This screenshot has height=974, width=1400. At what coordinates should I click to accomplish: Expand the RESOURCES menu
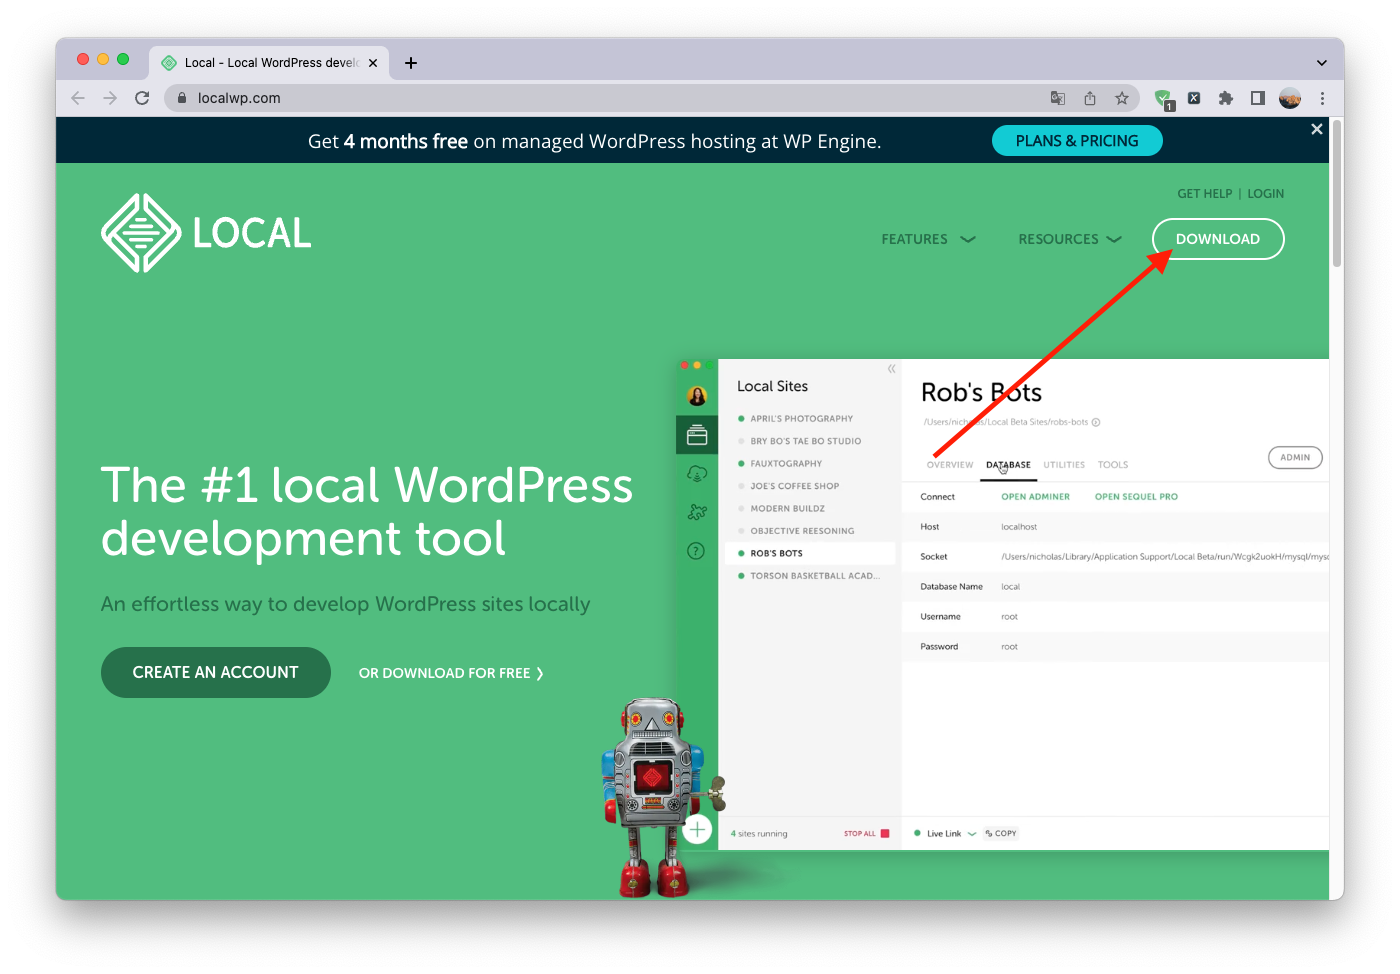click(x=1070, y=239)
